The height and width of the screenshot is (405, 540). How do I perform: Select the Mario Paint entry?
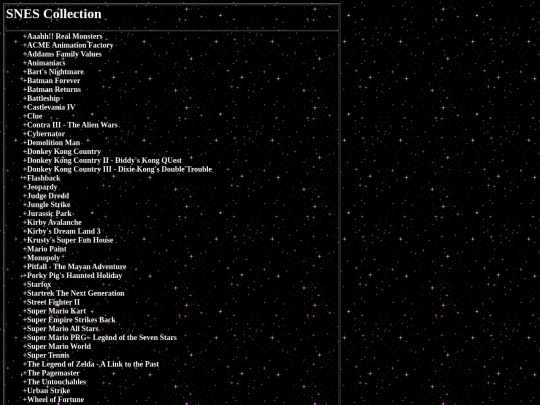[x=47, y=249]
